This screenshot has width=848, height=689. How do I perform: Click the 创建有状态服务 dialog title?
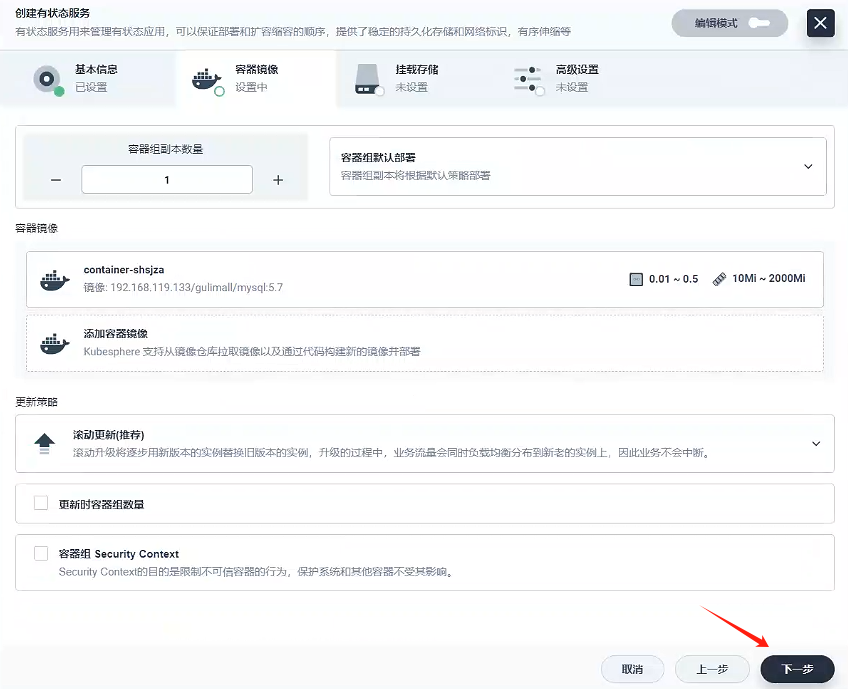click(x=52, y=13)
